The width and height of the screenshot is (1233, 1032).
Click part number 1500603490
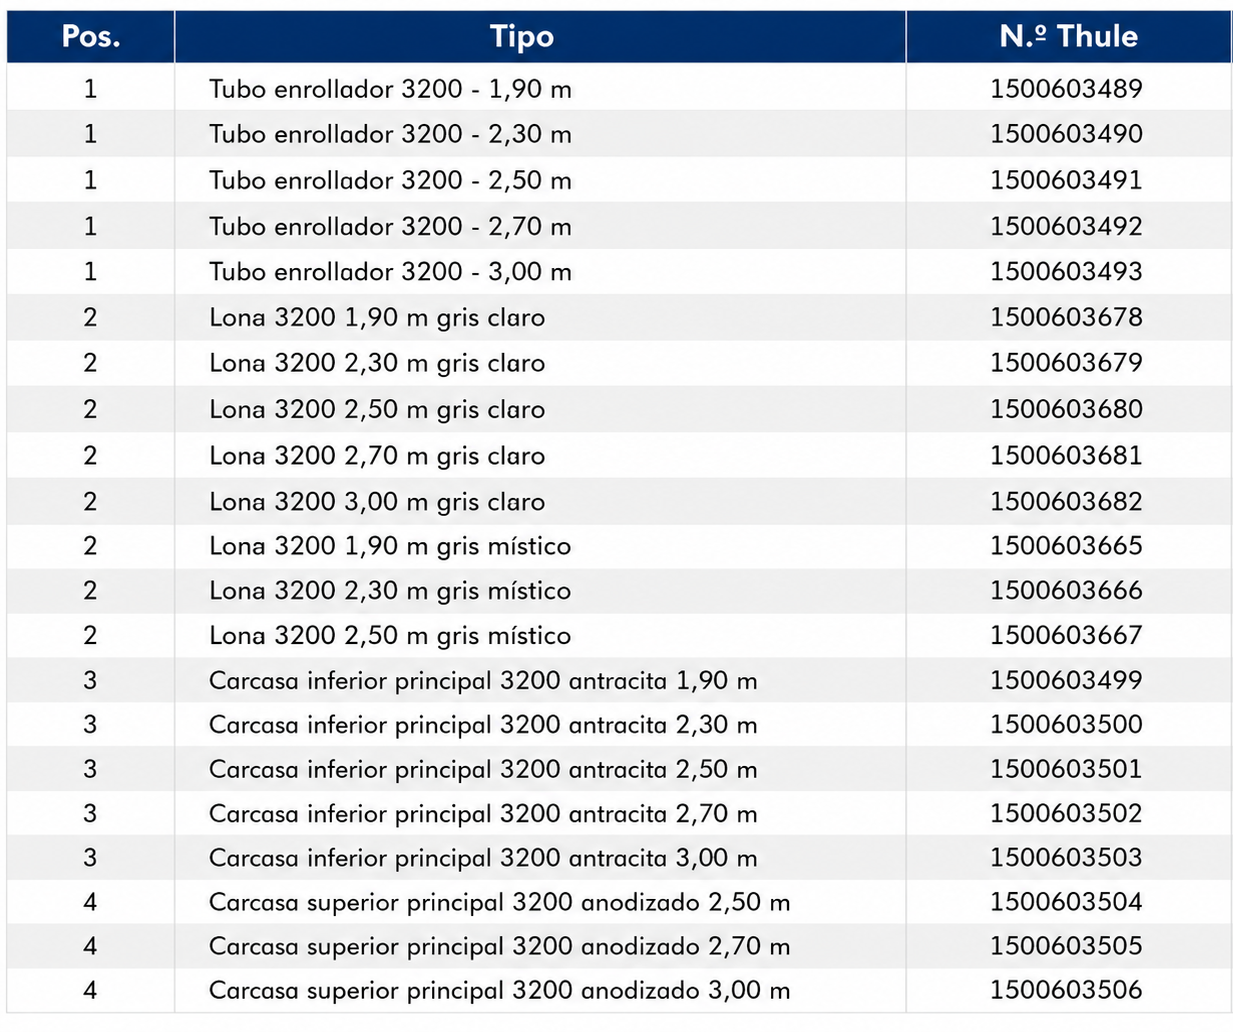point(1066,133)
